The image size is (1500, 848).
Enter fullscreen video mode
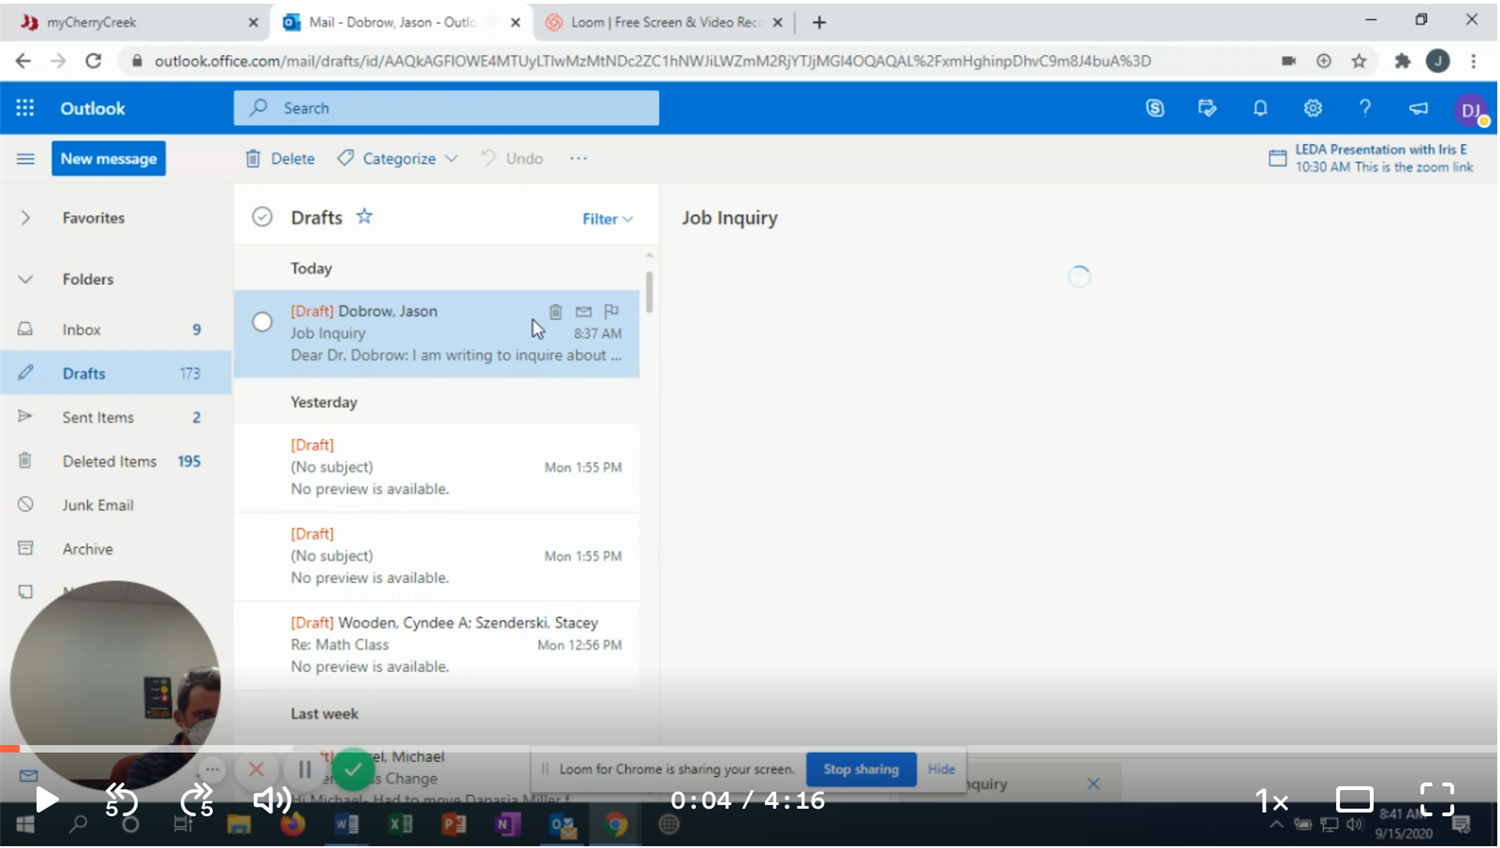pyautogui.click(x=1437, y=800)
